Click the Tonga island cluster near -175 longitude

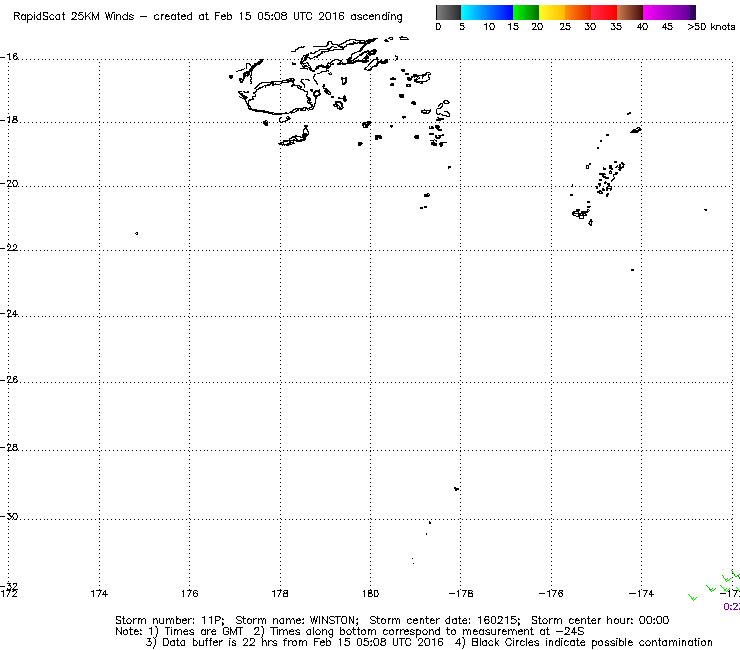point(609,178)
